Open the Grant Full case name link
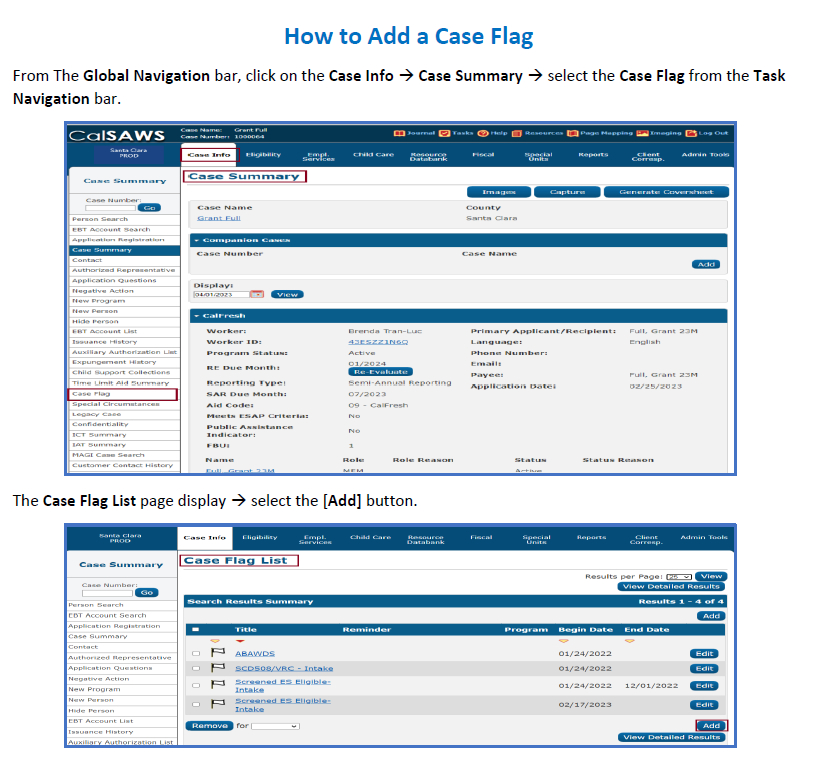 219,219
